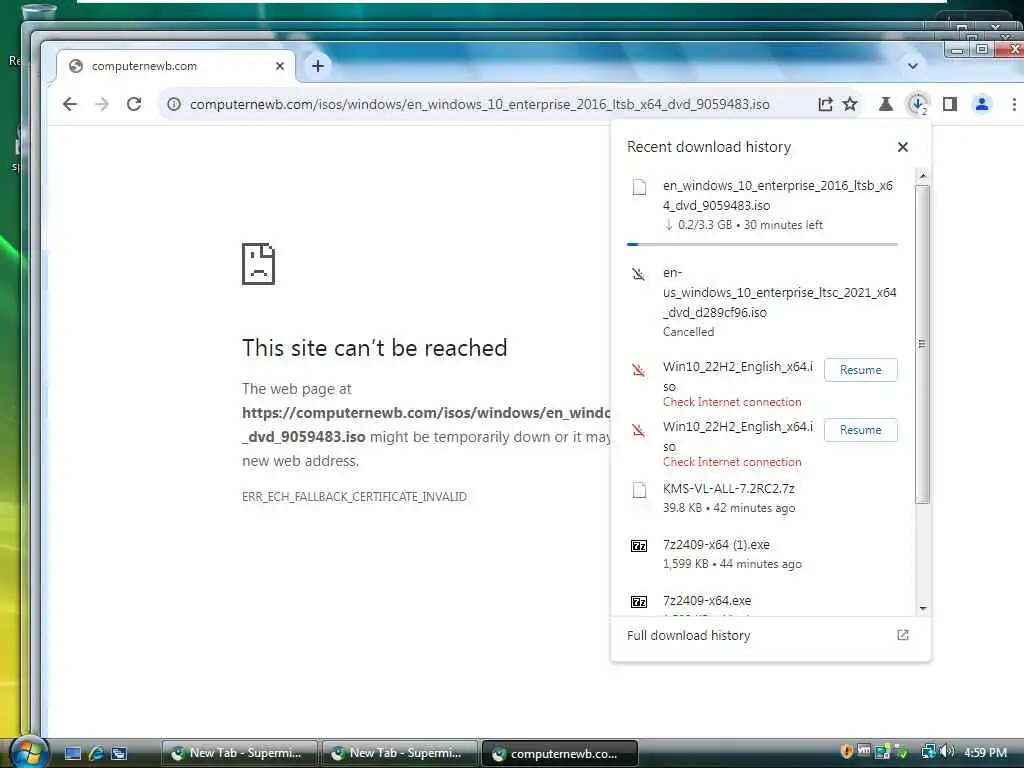The width and height of the screenshot is (1024, 768).
Task: Open 7z2409-x64 (1).exe download
Action: coord(762,554)
